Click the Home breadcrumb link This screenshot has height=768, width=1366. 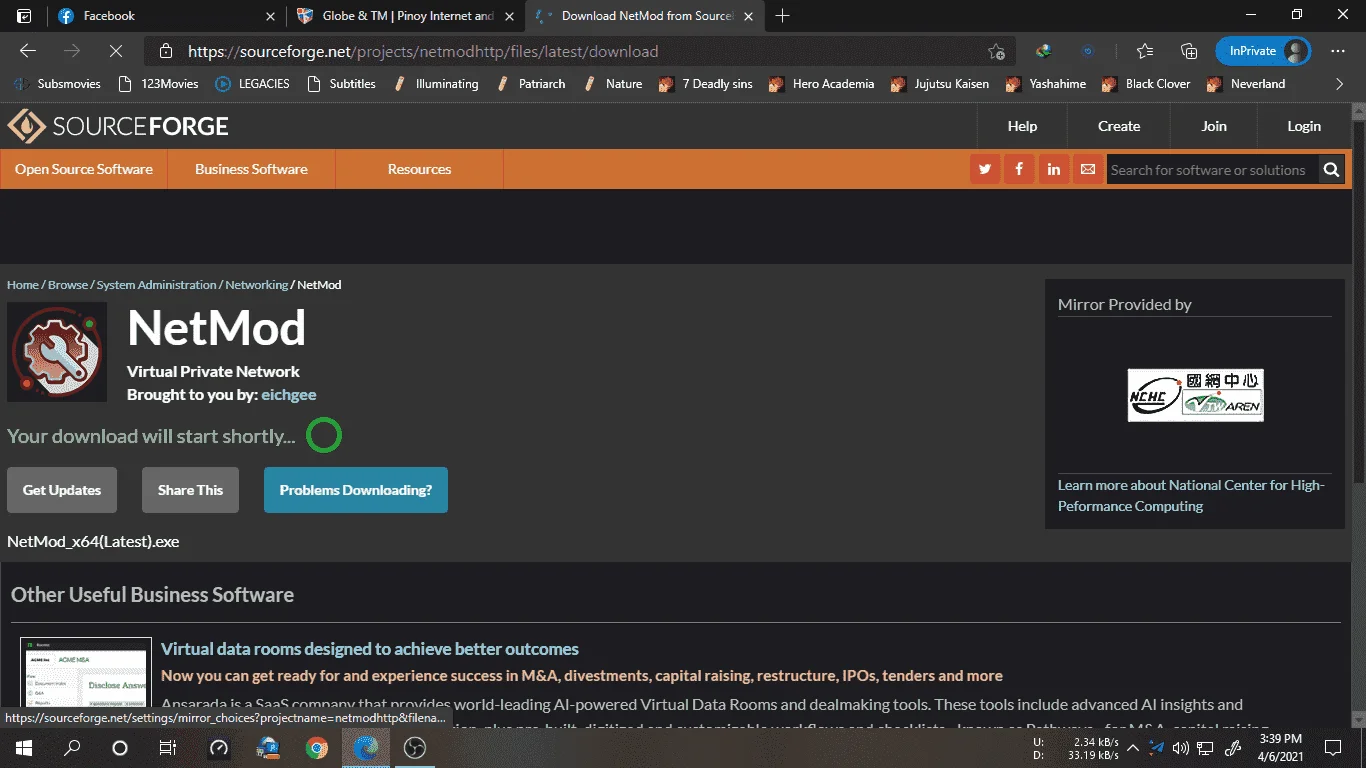pyautogui.click(x=23, y=285)
